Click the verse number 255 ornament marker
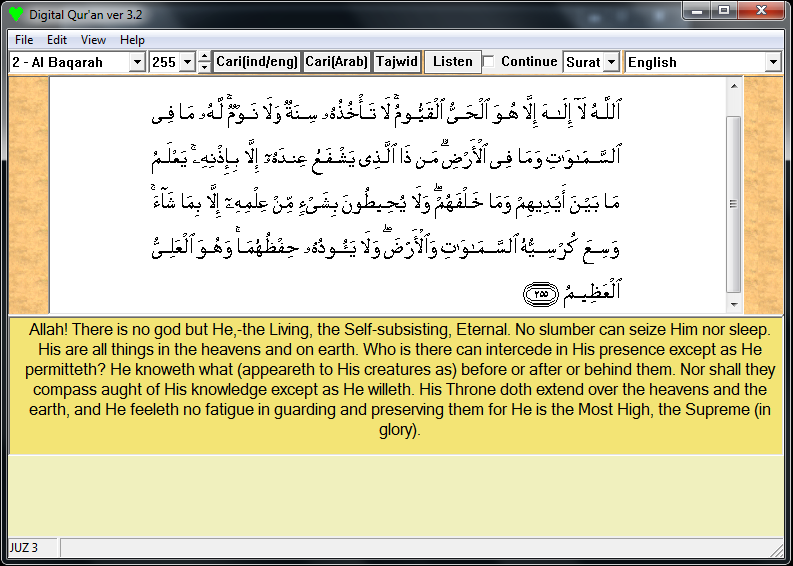This screenshot has height=566, width=793. pyautogui.click(x=541, y=294)
